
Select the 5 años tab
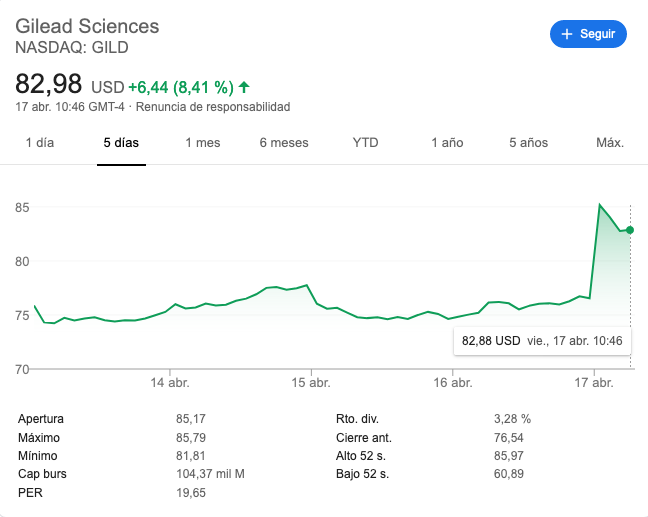529,143
